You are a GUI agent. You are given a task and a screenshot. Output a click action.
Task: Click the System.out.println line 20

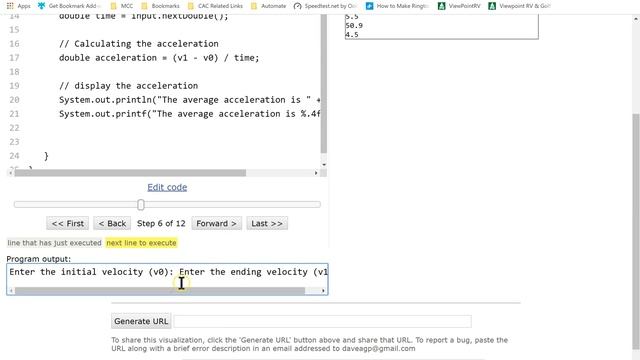[x=190, y=100]
